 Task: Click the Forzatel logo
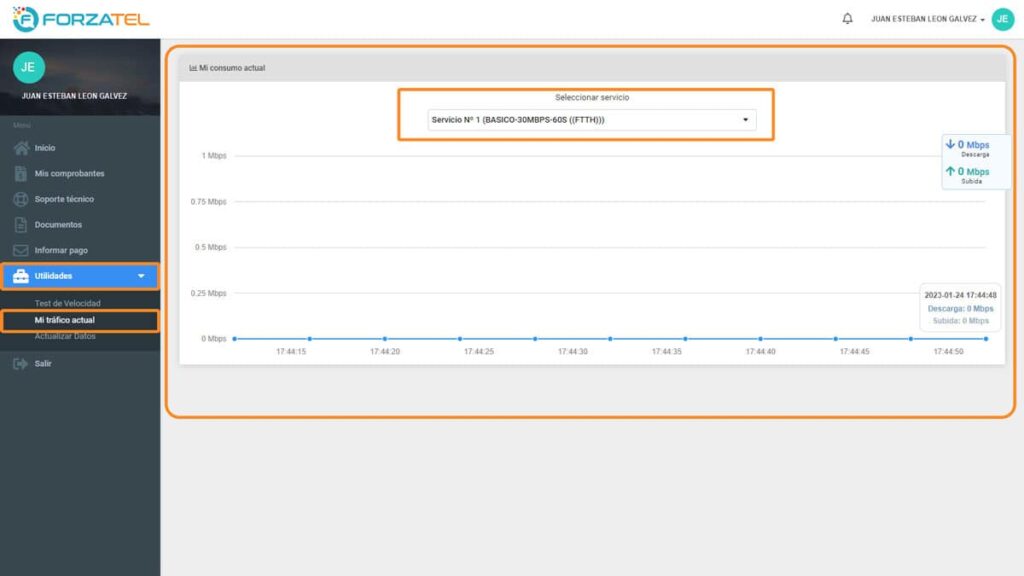click(x=80, y=19)
